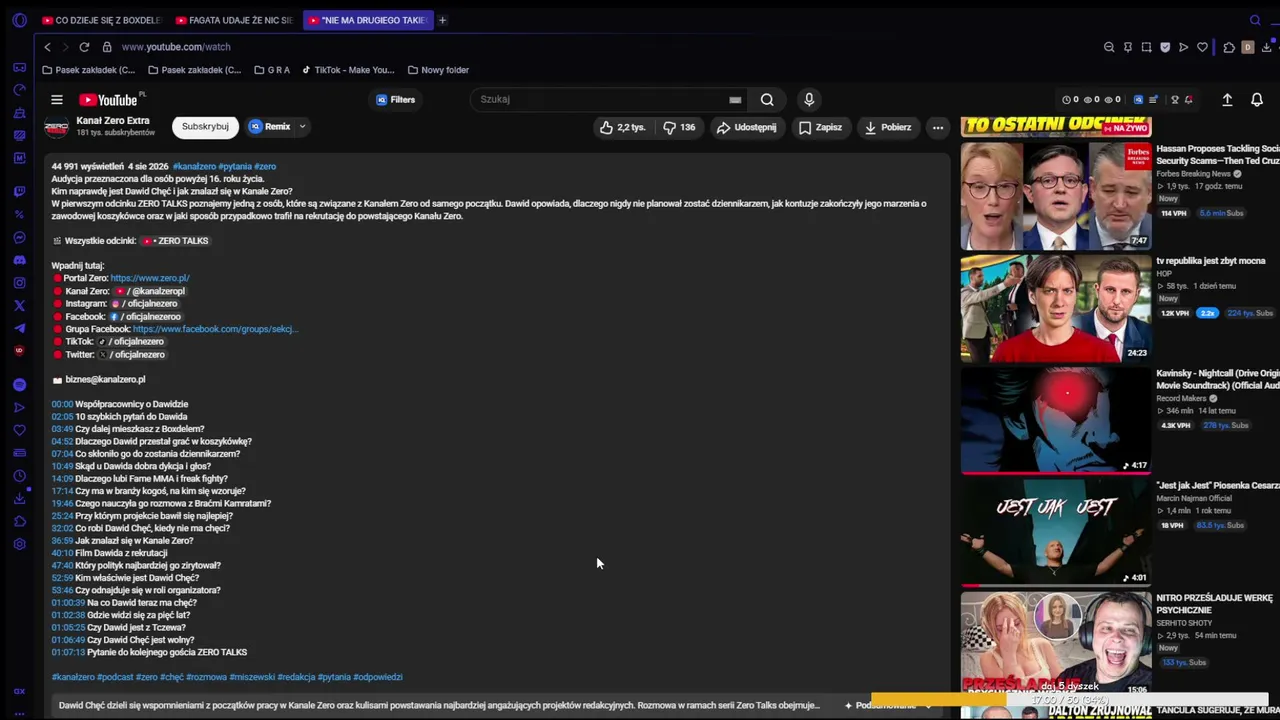This screenshot has height=720, width=1280.
Task: Jump to timestamp 04:52 in the description
Action: [62, 441]
